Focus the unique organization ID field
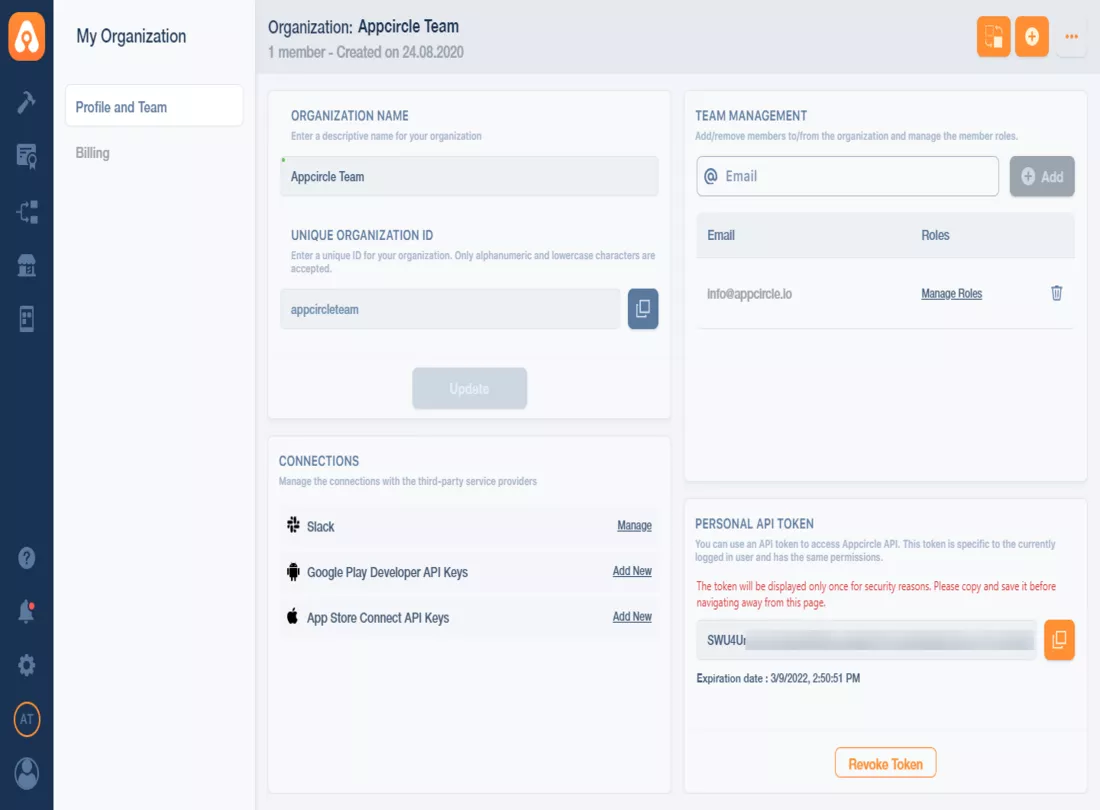 [x=450, y=309]
